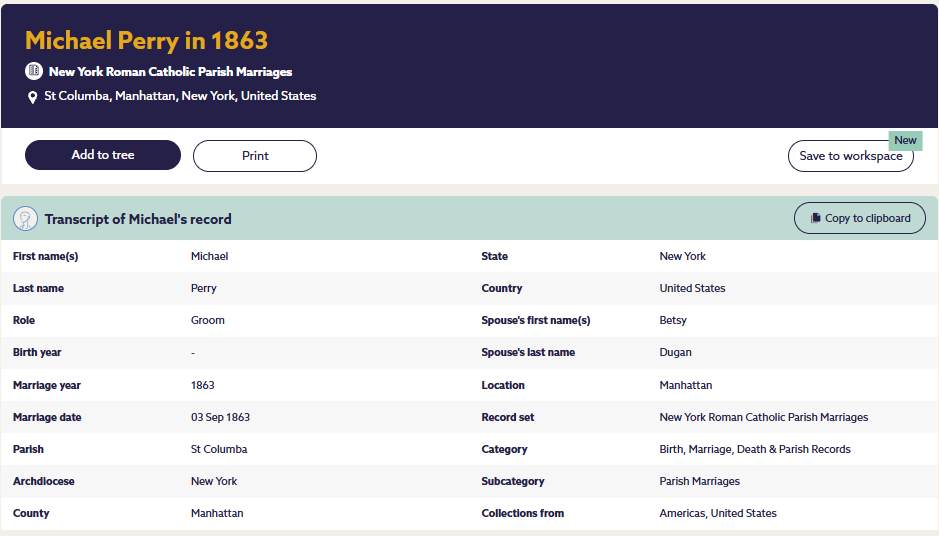Click the first name value Michael
The width and height of the screenshot is (939, 536).
(210, 256)
